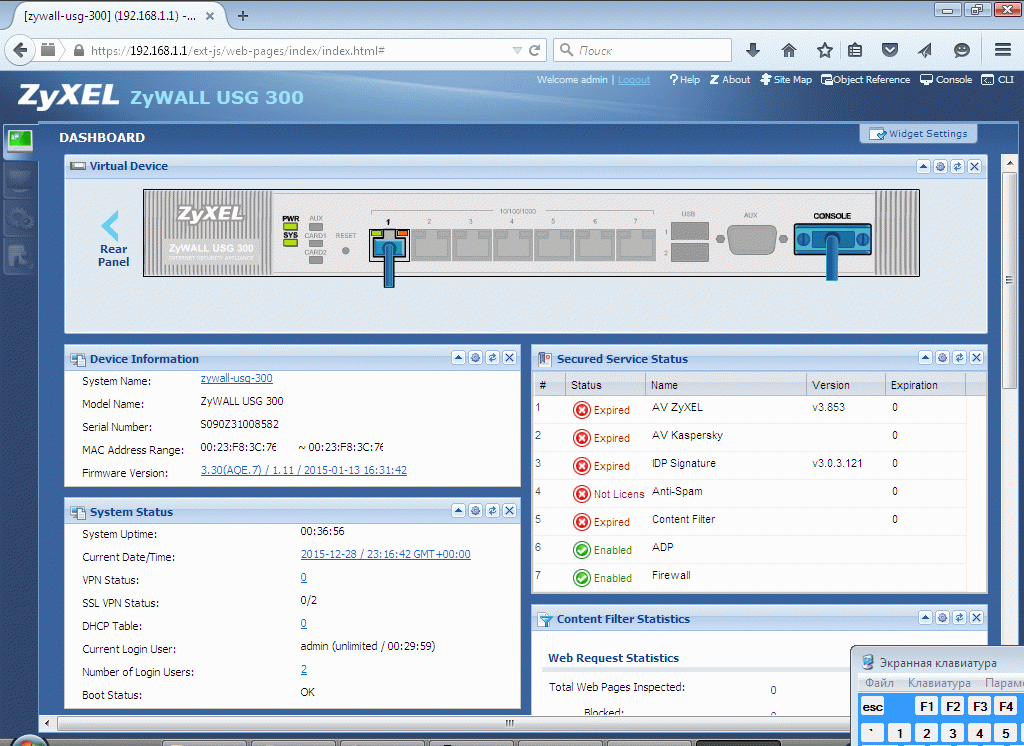
Task: Close the Content Filter Statistics widget
Action: click(976, 617)
